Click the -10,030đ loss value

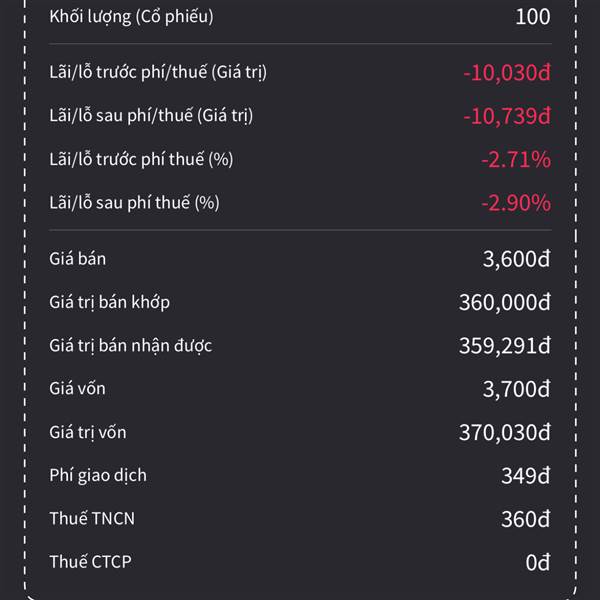click(507, 73)
